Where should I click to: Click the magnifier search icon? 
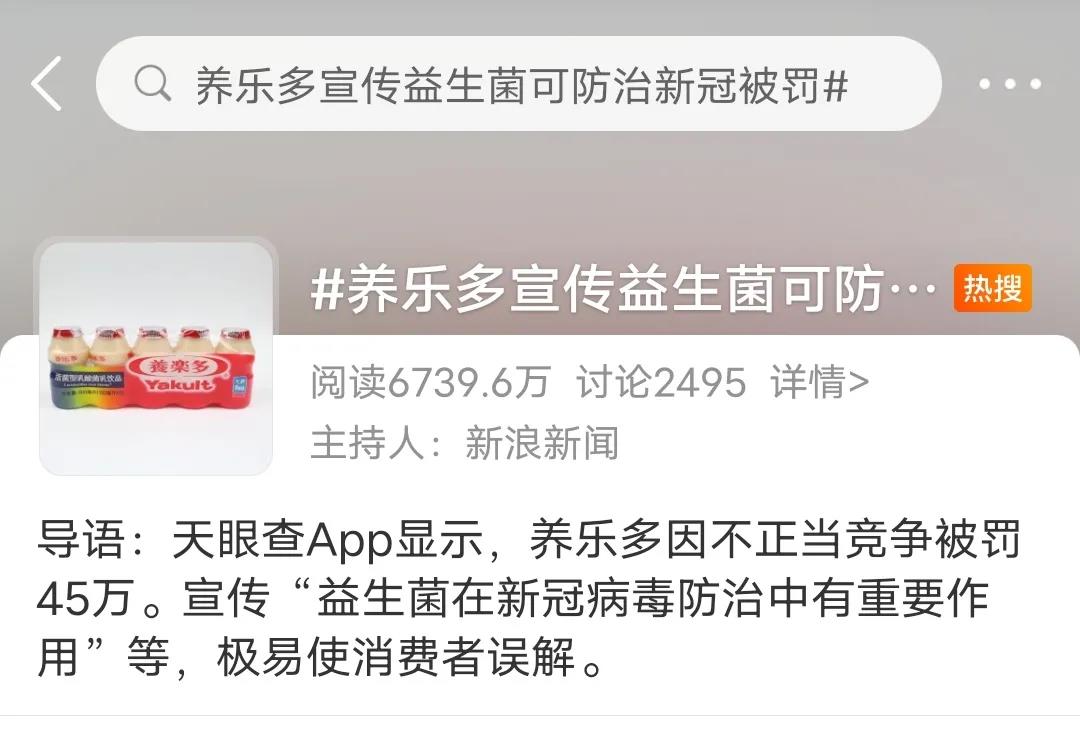152,84
